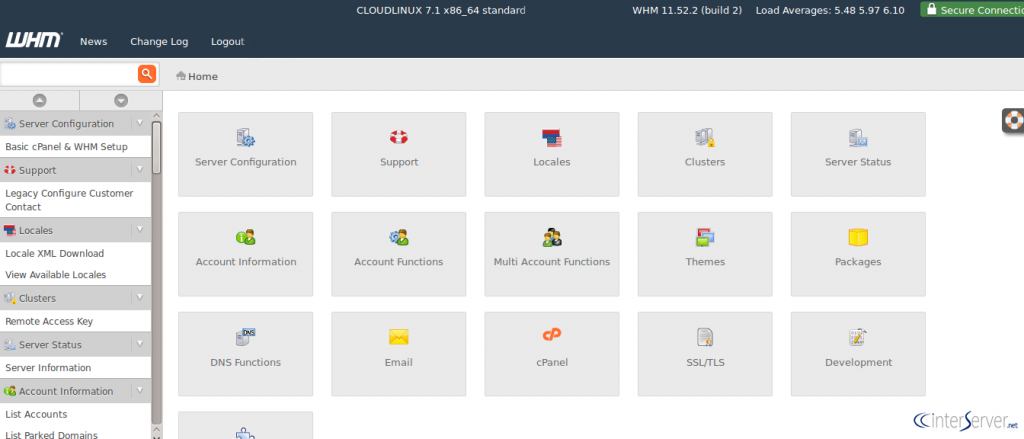The image size is (1024, 439).
Task: Collapse the Support sidebar section
Action: (140, 169)
